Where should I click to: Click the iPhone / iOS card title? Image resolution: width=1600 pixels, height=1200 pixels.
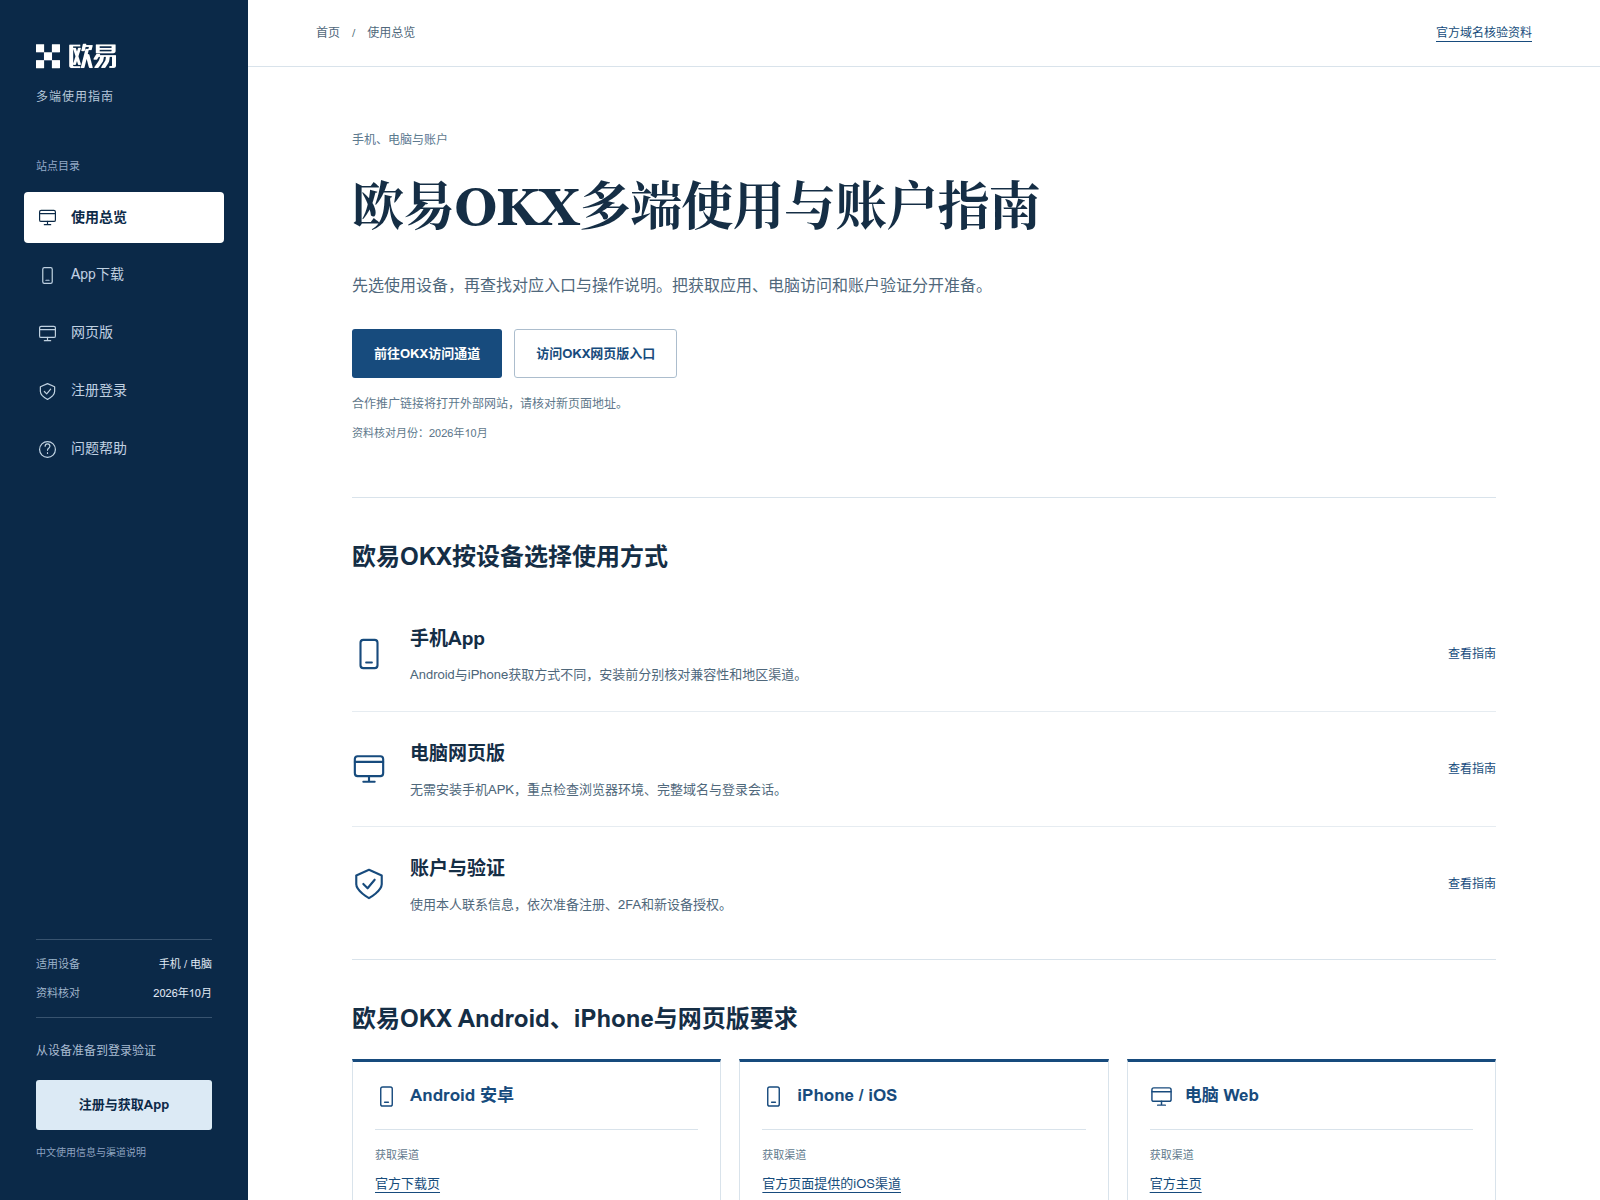847,1096
